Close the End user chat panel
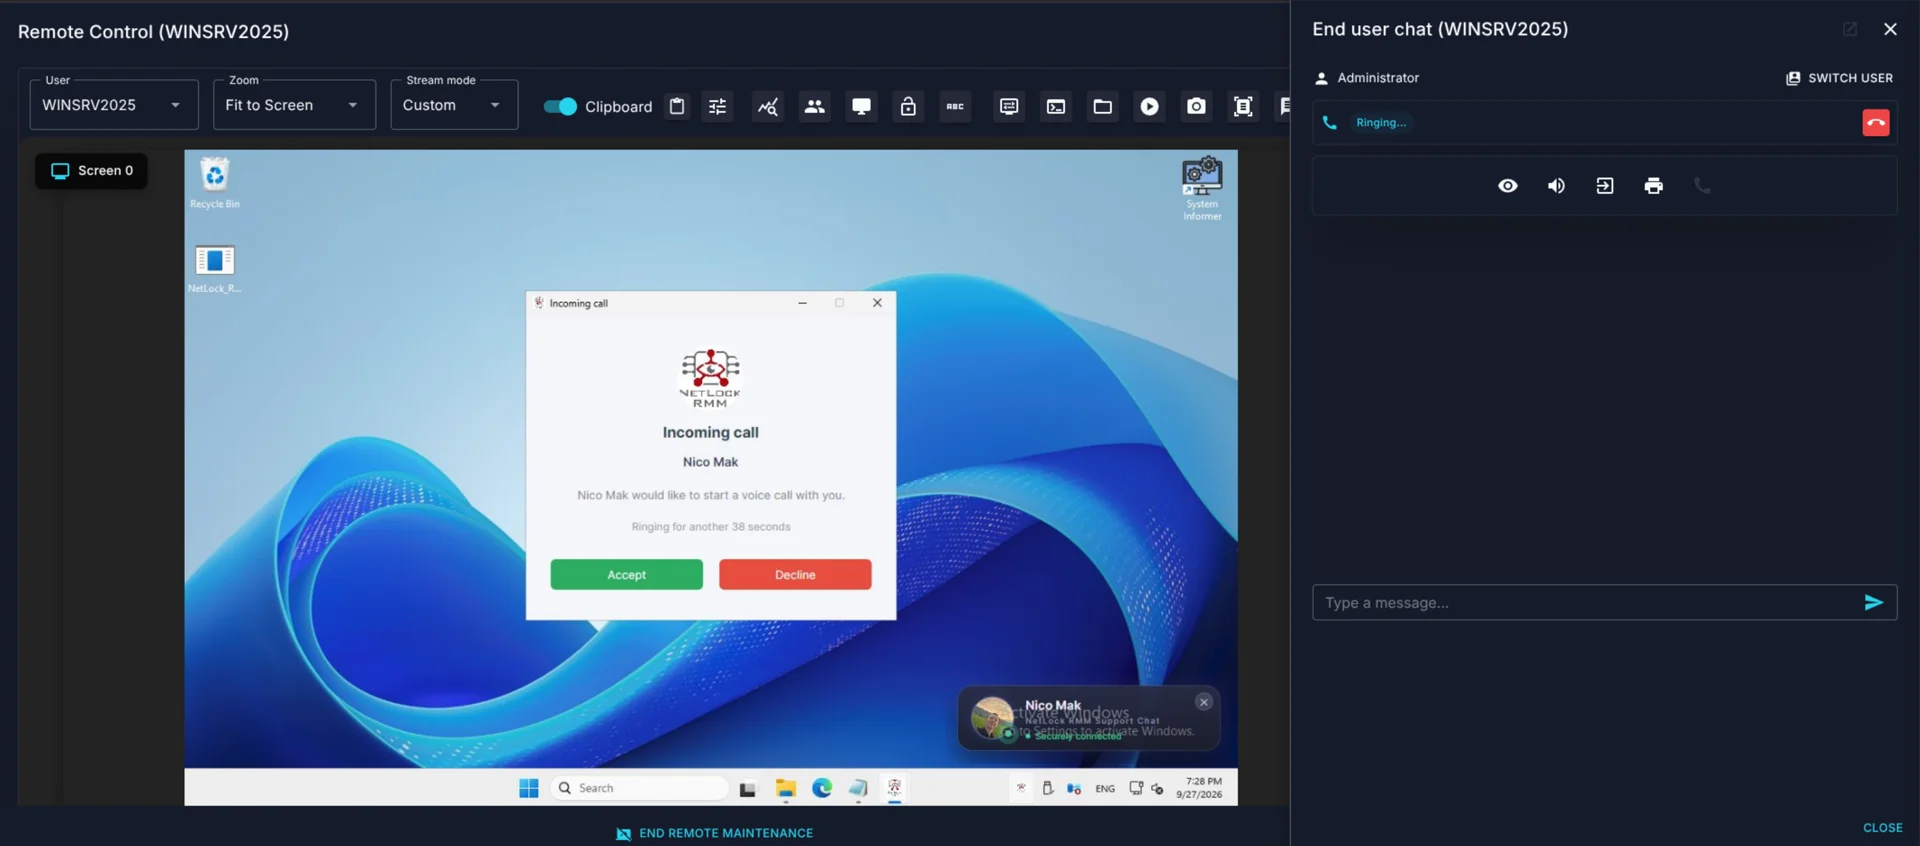The width and height of the screenshot is (1920, 846). click(x=1890, y=29)
